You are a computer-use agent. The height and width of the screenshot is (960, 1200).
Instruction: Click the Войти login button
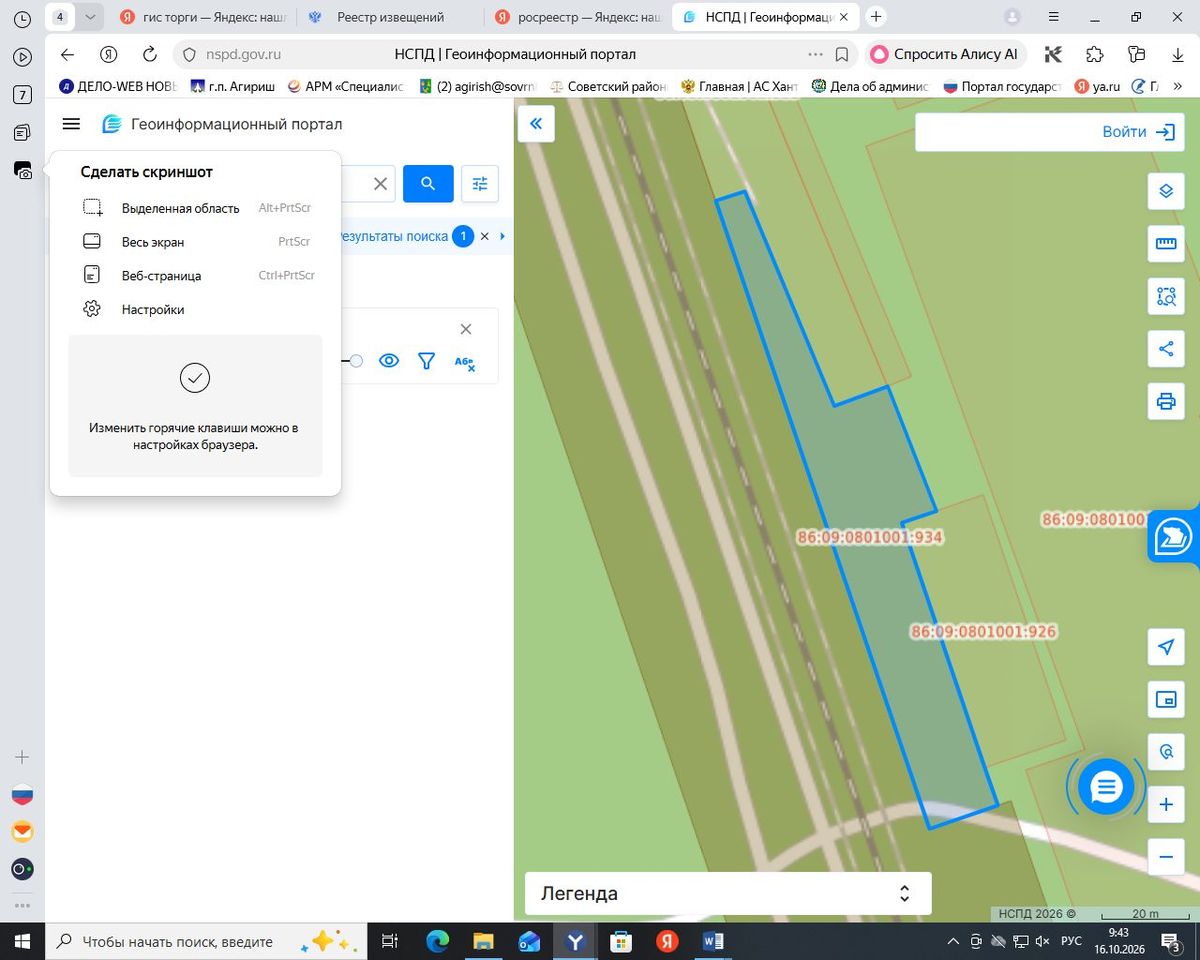(x=1138, y=132)
